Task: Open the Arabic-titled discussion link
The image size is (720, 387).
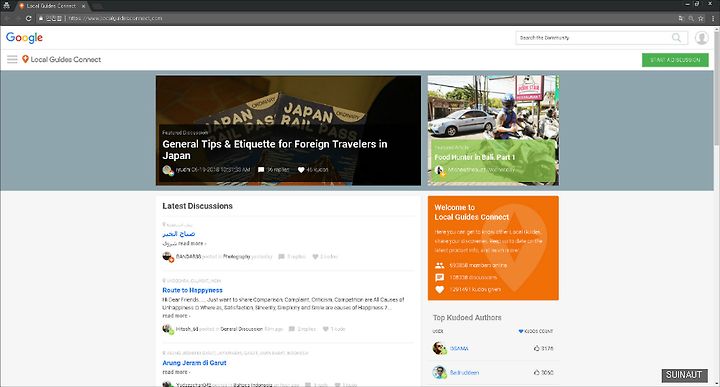Action: tap(179, 234)
